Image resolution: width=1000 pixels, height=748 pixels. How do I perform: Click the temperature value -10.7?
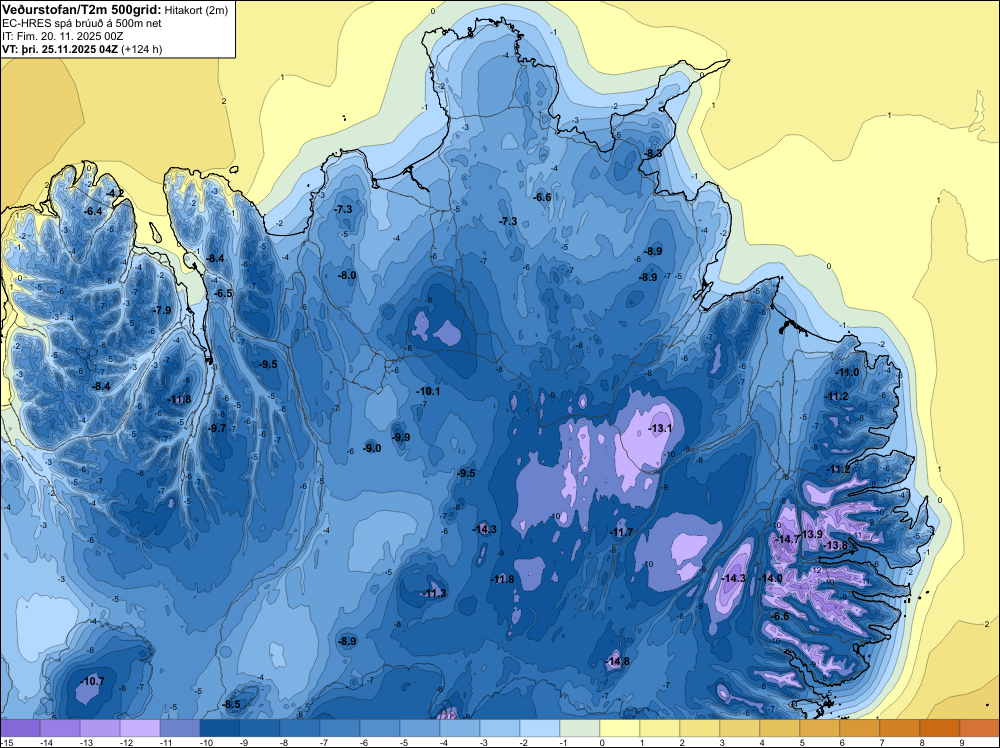[92, 682]
